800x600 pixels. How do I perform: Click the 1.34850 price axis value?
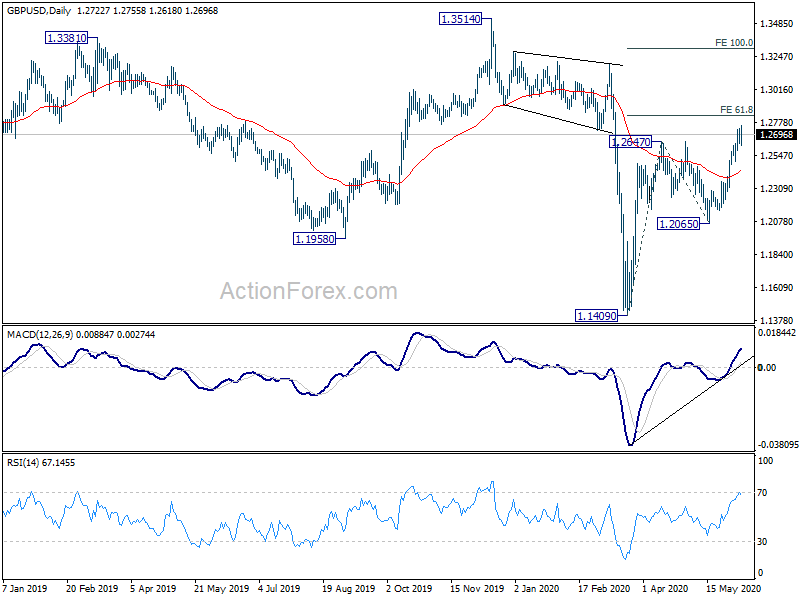(x=777, y=23)
